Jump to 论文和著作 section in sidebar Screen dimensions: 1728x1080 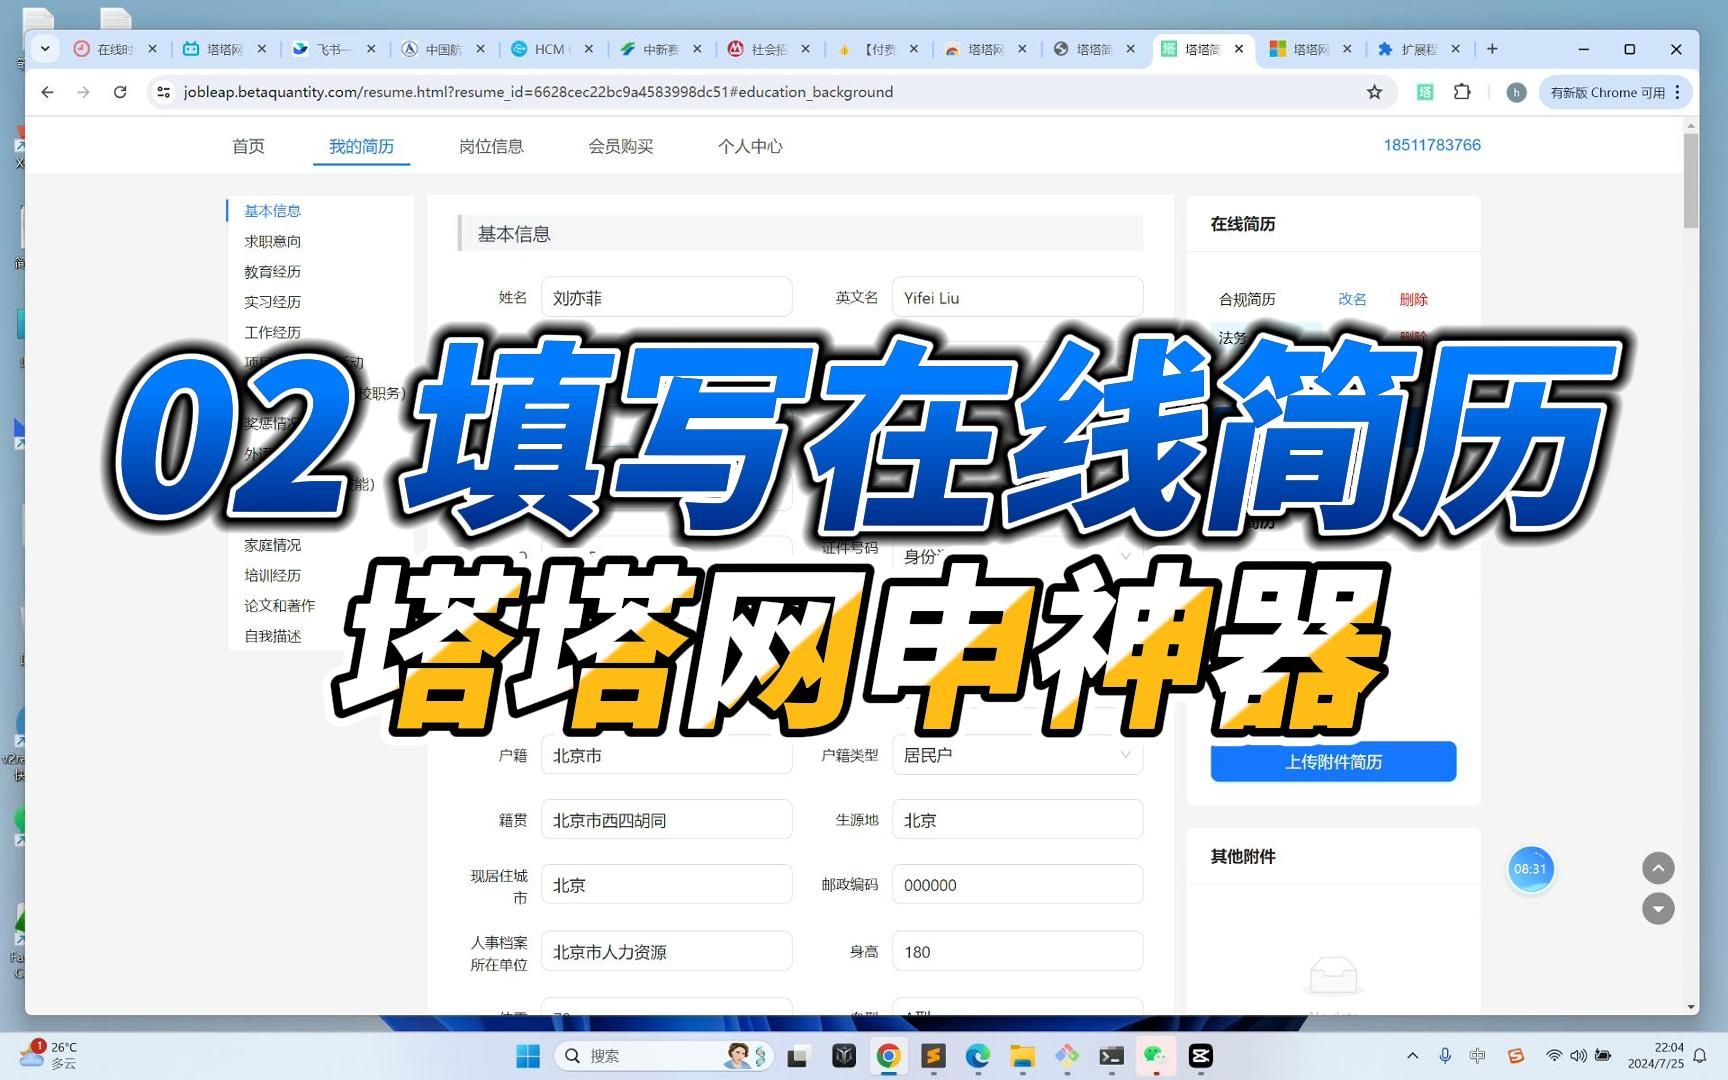click(279, 605)
